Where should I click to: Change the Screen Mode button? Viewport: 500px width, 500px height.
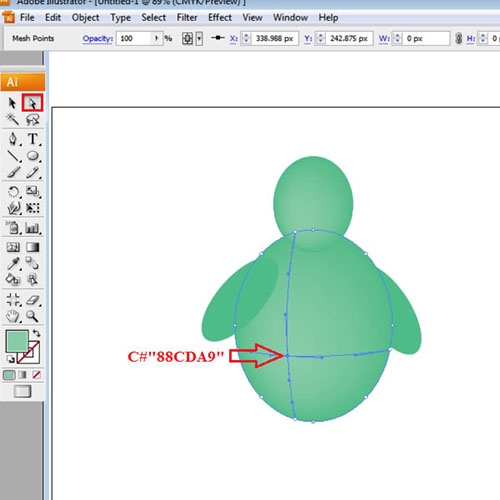click(x=22, y=391)
